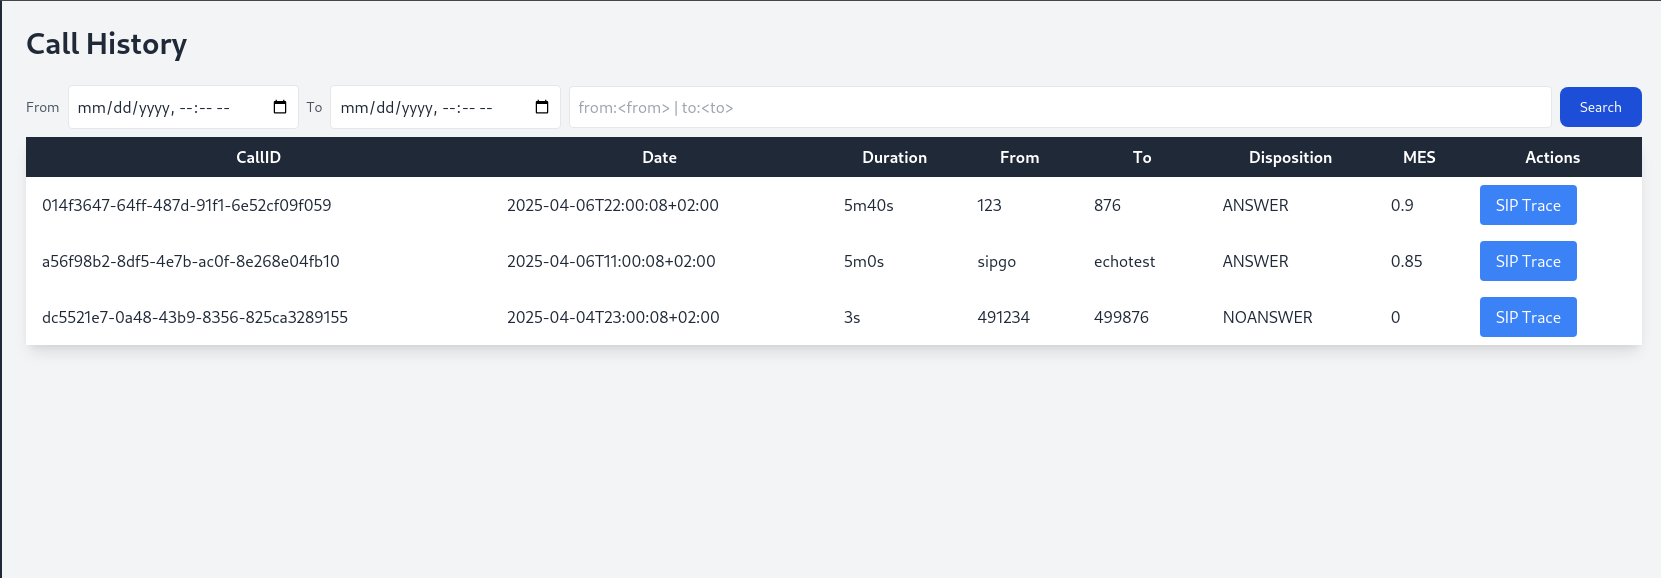Click the MES column header
The height and width of the screenshot is (578, 1661).
tap(1418, 157)
